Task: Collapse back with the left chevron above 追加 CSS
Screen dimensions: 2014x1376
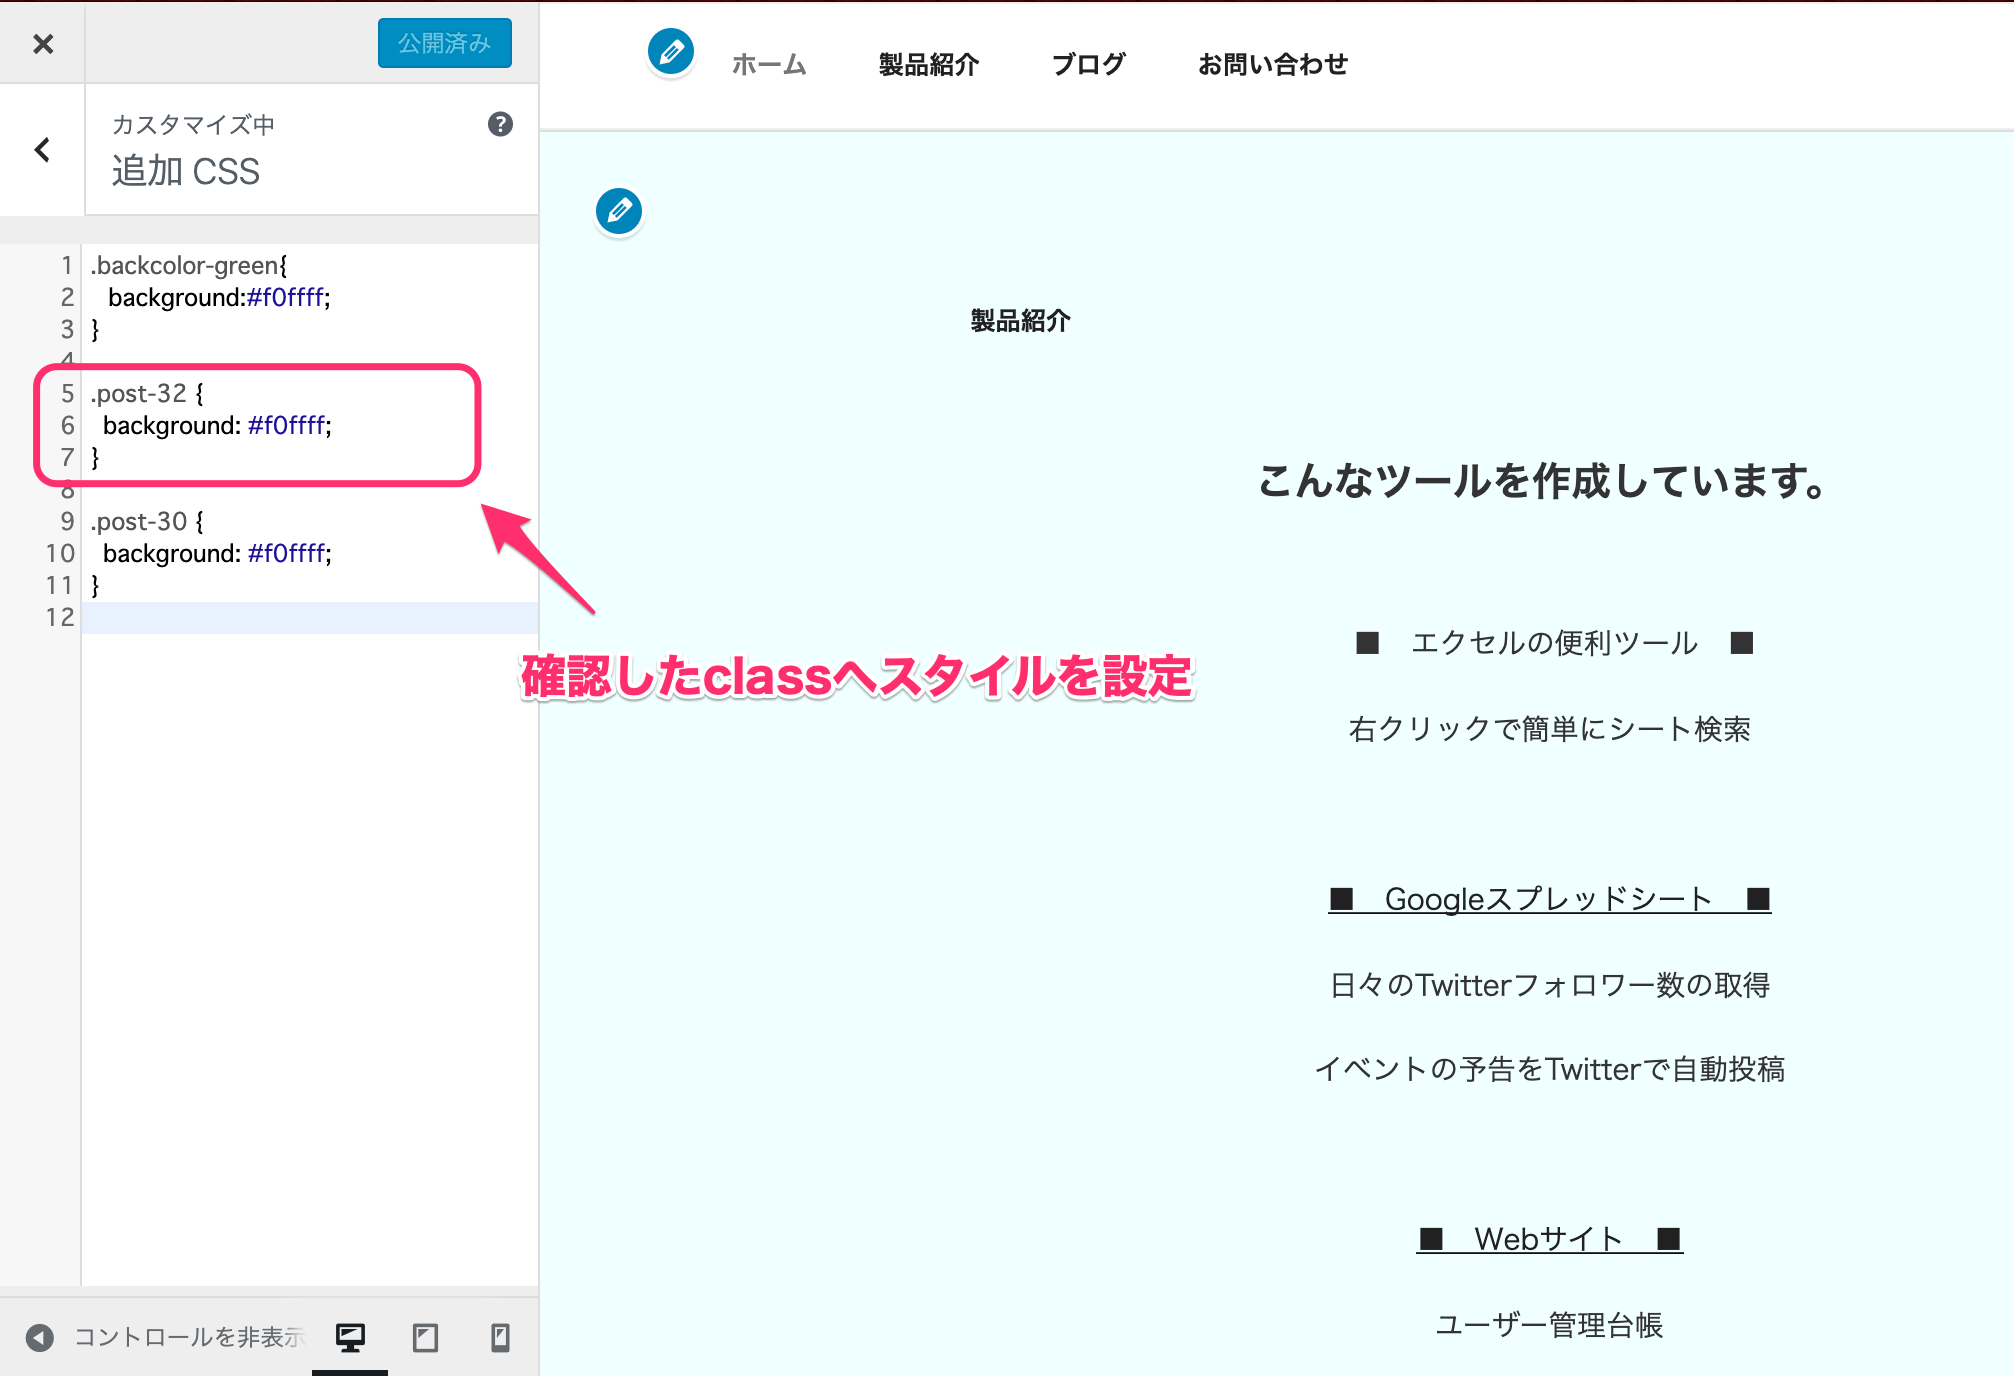Action: tap(42, 150)
